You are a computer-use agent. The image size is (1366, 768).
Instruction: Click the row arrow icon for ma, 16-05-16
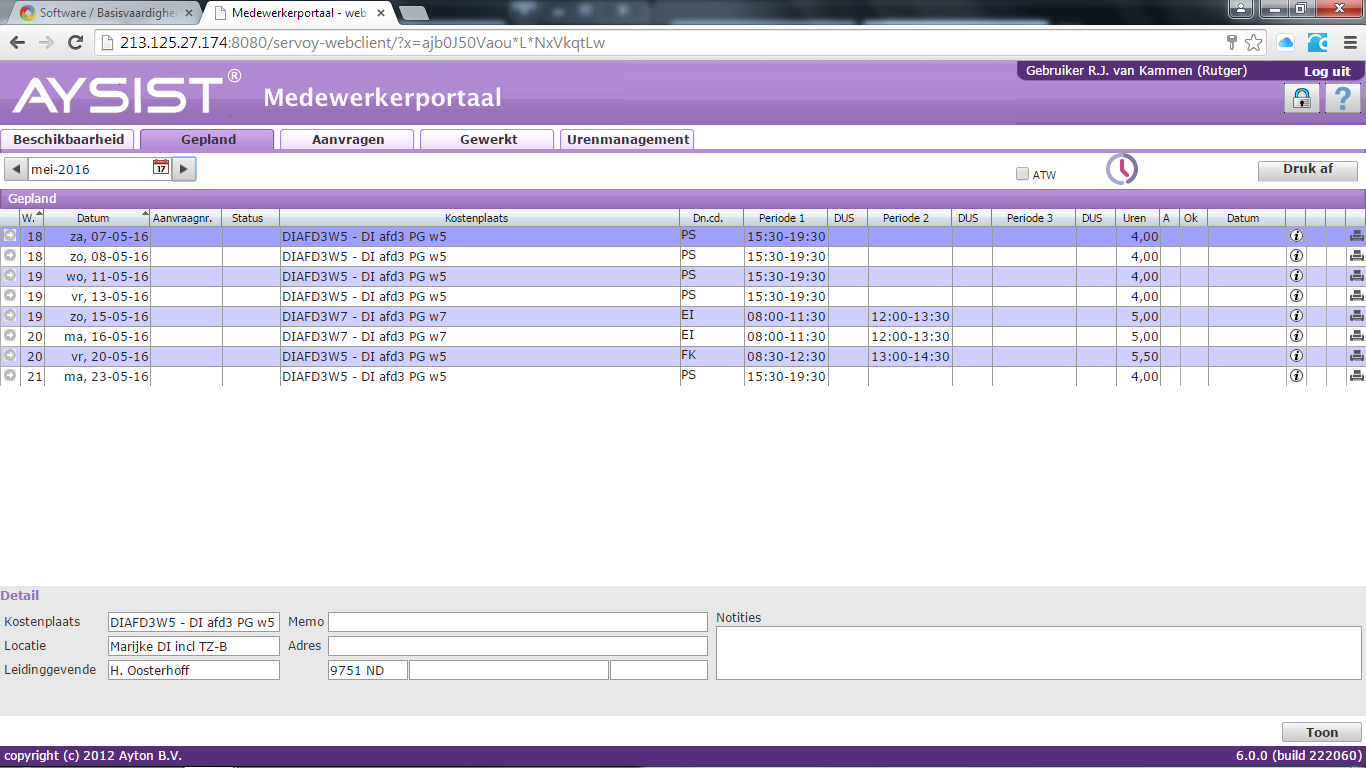click(x=10, y=336)
